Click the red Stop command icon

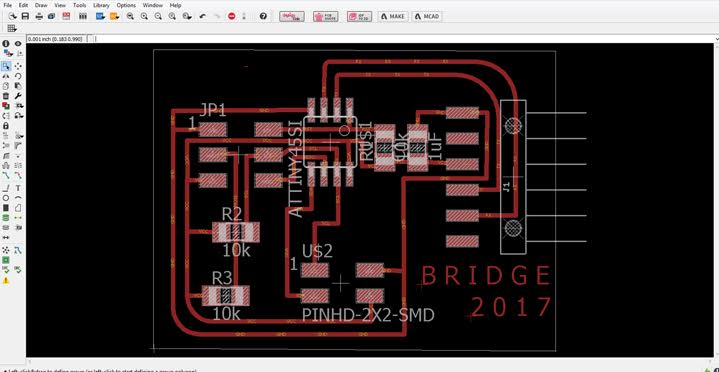click(232, 17)
